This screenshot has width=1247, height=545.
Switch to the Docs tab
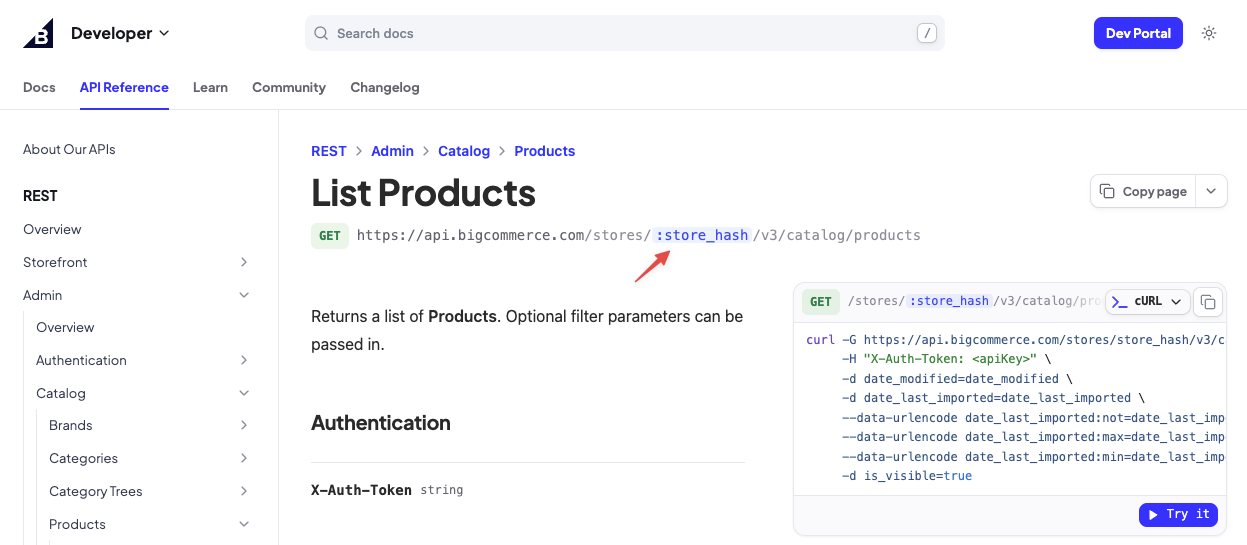(x=39, y=87)
